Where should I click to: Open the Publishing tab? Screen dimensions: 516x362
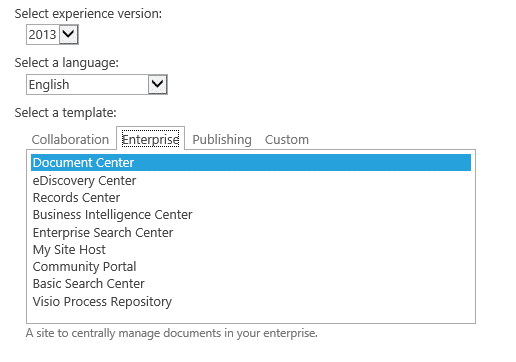coord(222,139)
